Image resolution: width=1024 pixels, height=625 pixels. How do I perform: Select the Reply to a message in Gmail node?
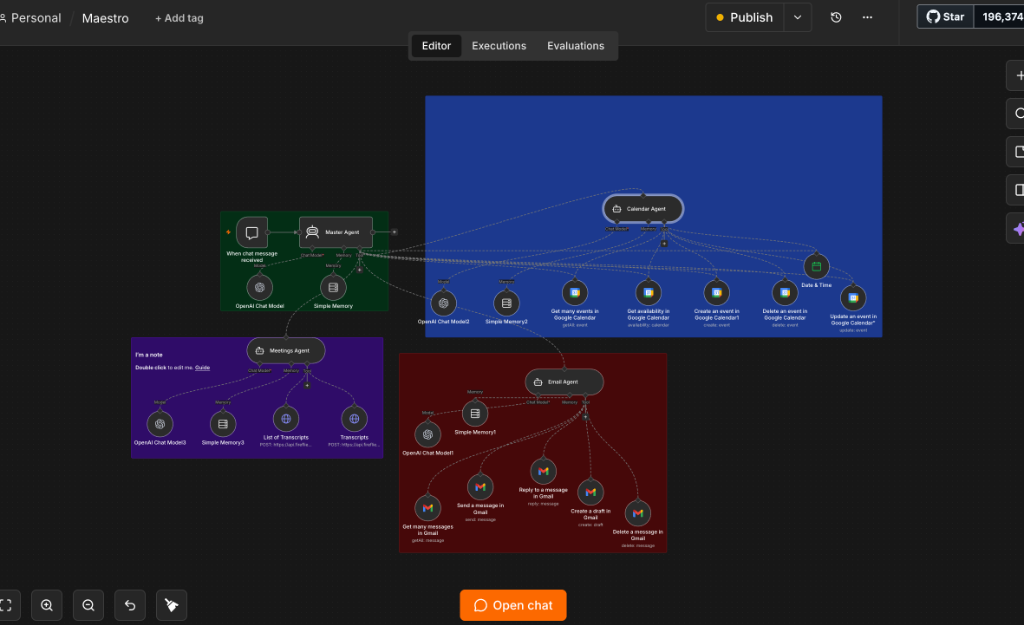[543, 472]
